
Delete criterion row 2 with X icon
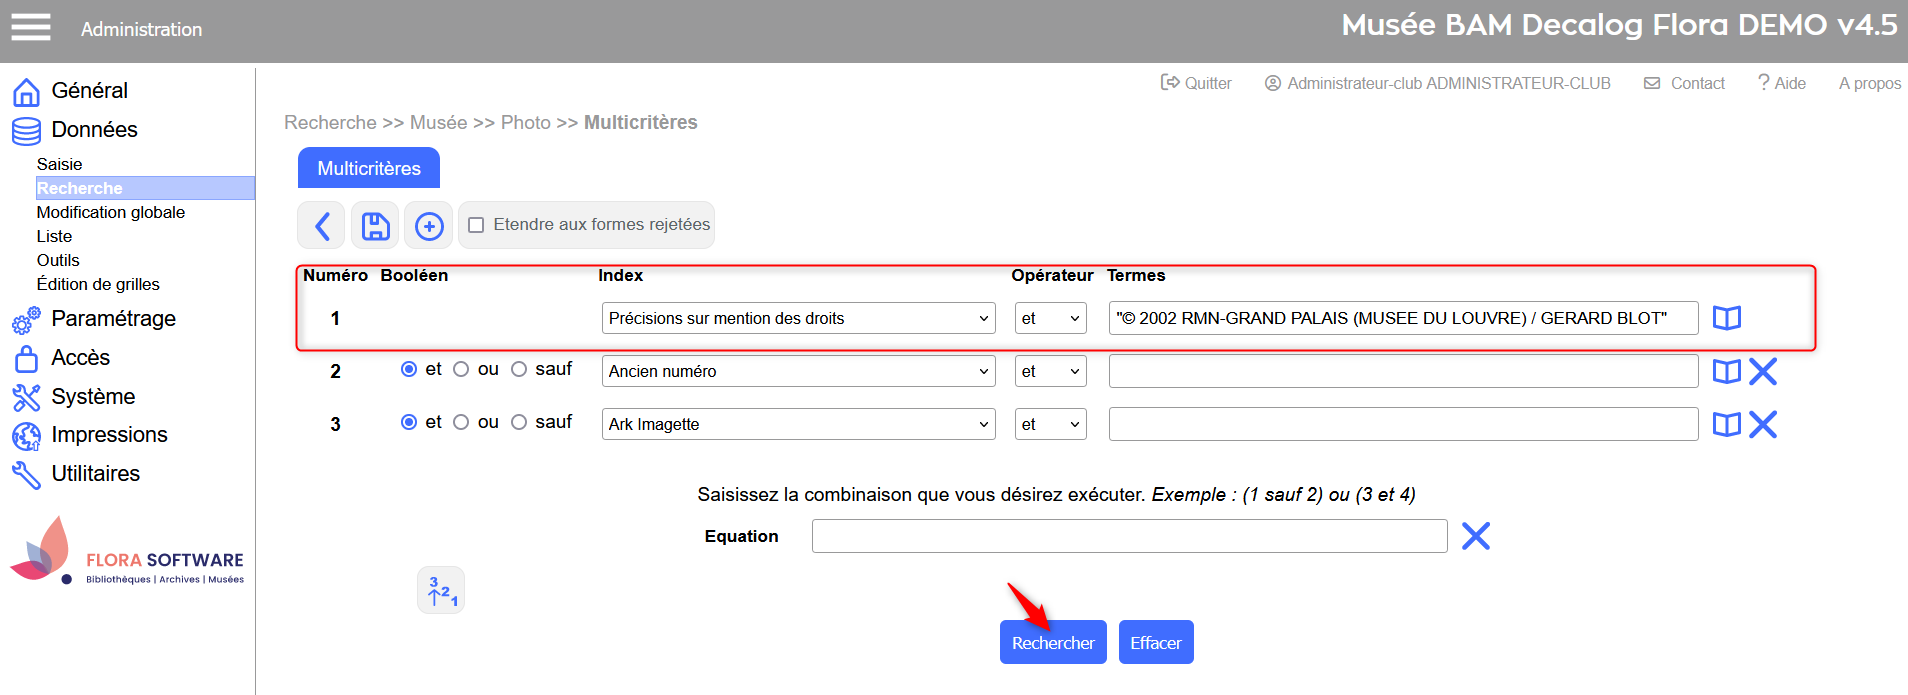1763,371
